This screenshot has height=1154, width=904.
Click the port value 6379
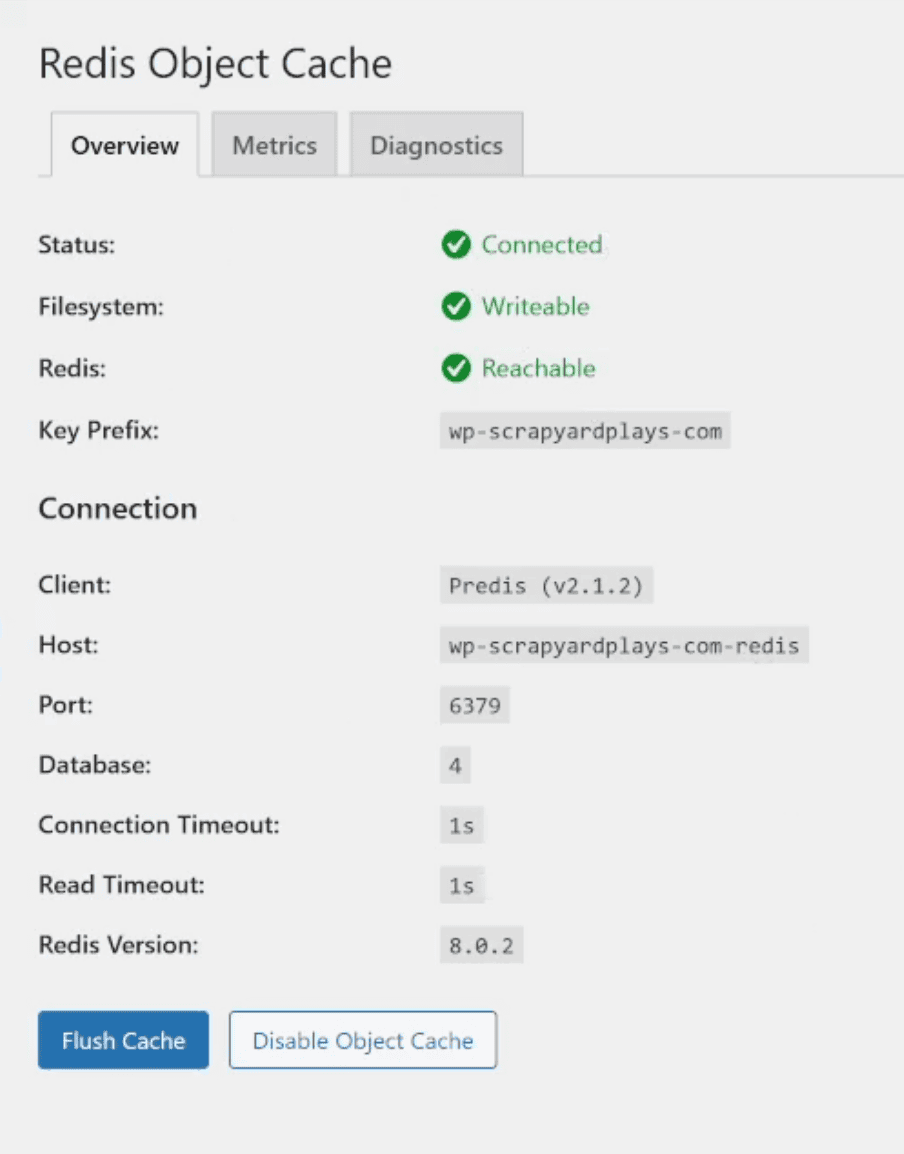(x=474, y=705)
